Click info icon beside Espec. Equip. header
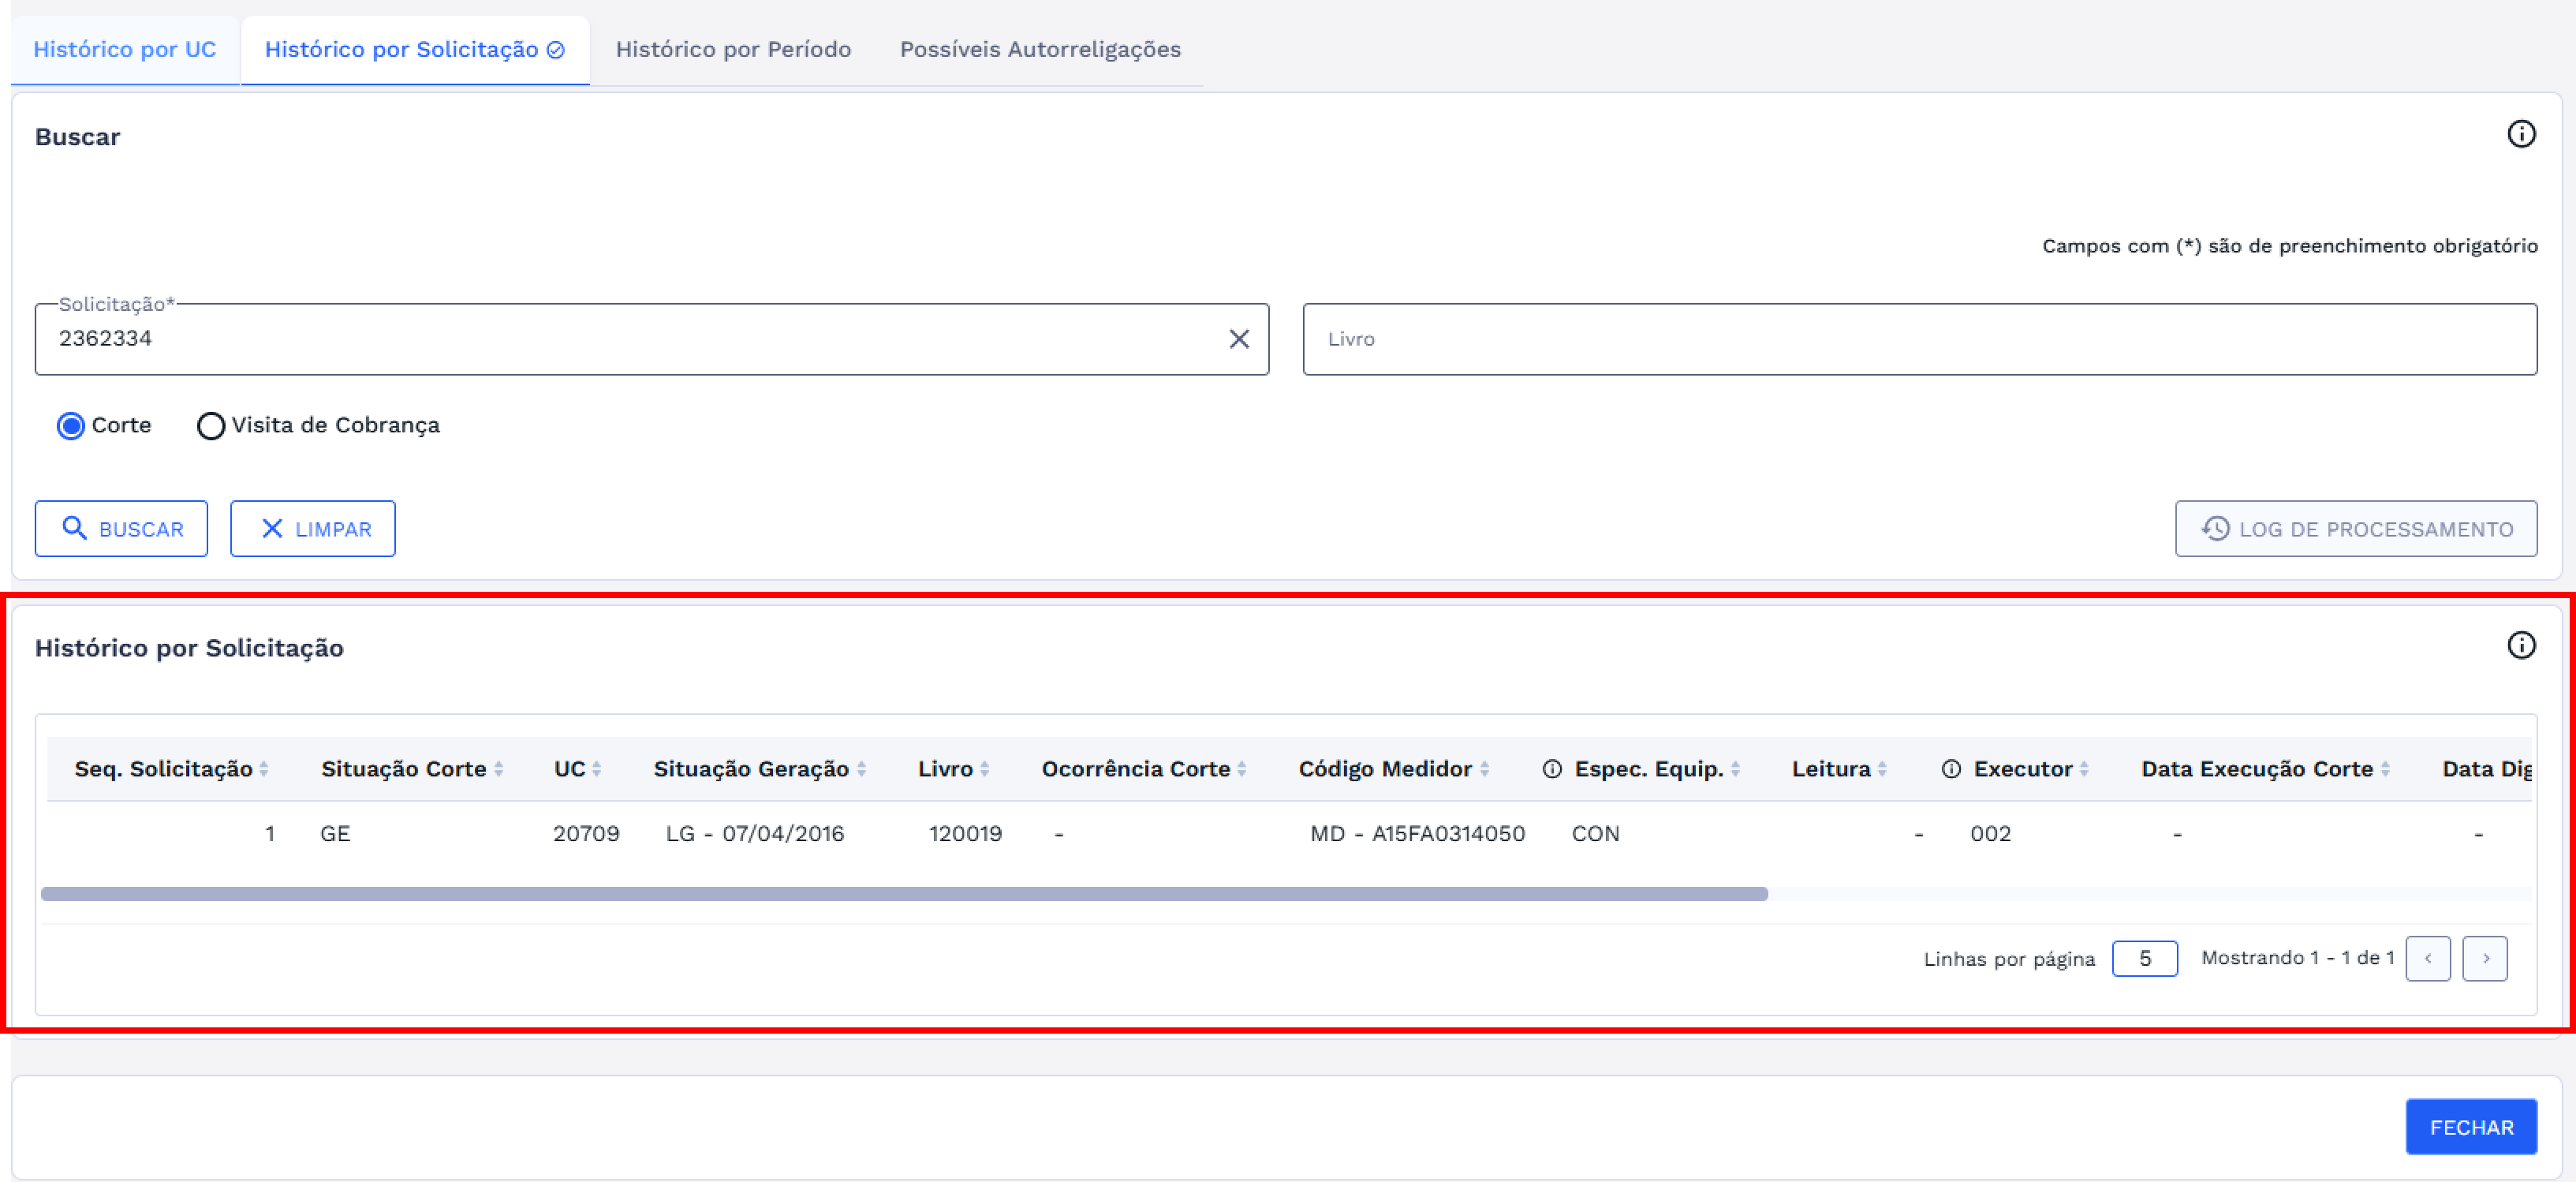The height and width of the screenshot is (1182, 2576). [1551, 769]
